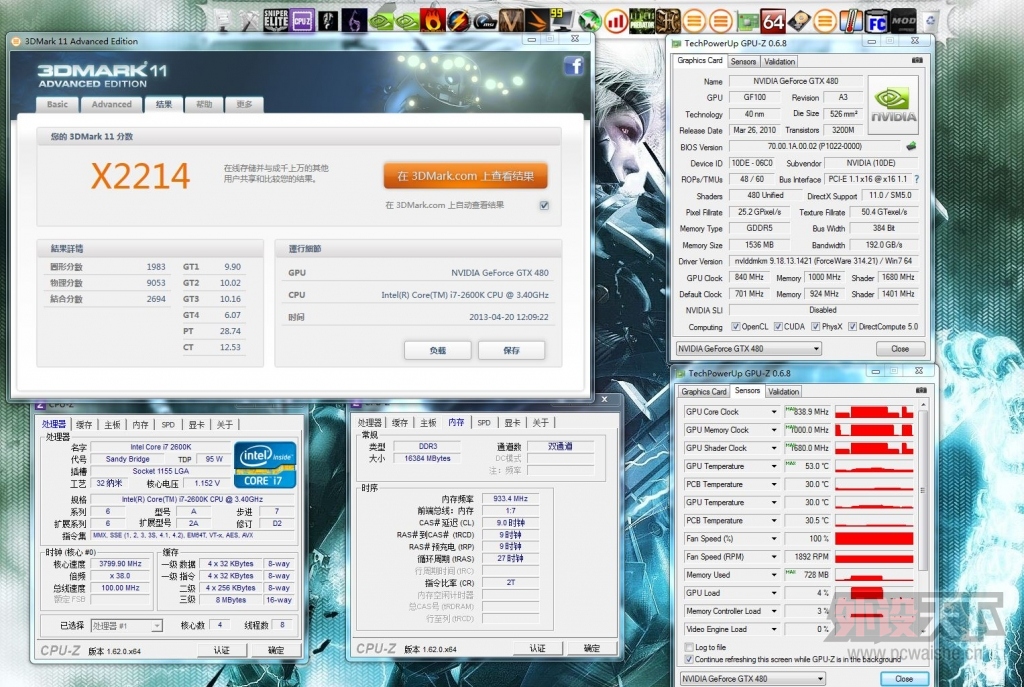Open 缓存 tab in CPU-Z processor window
Screen dimensions: 1024x687
[x=84, y=424]
